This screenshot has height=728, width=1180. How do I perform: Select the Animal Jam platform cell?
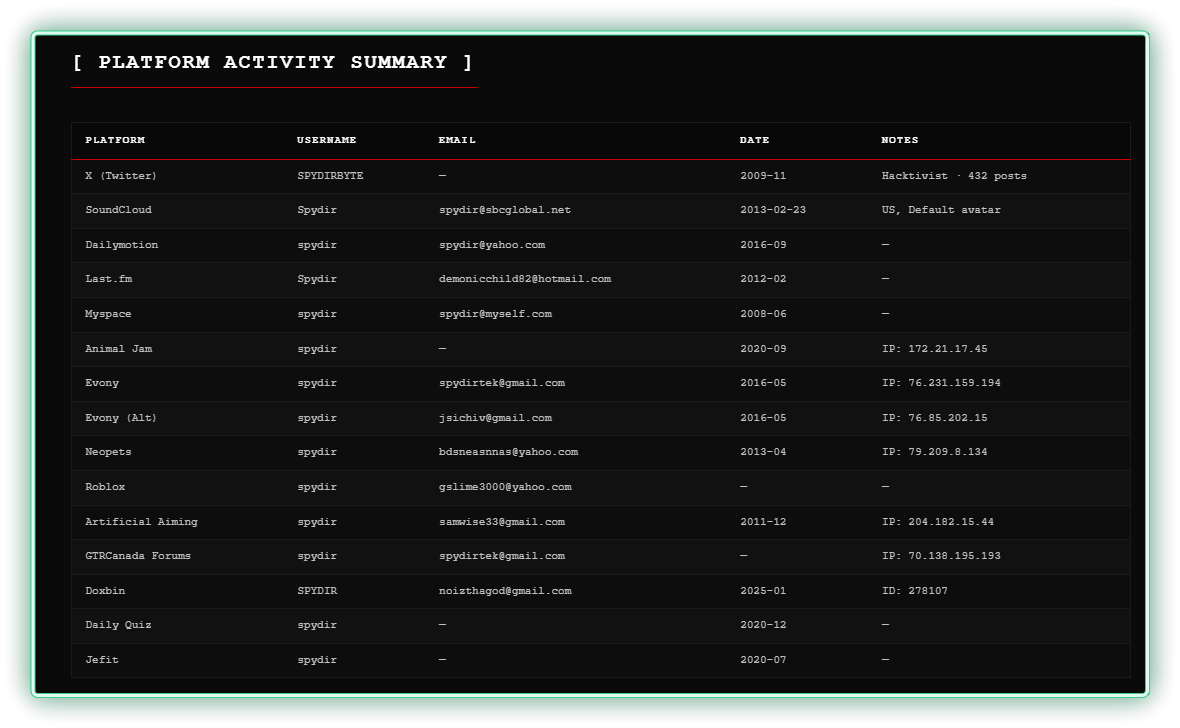click(119, 349)
